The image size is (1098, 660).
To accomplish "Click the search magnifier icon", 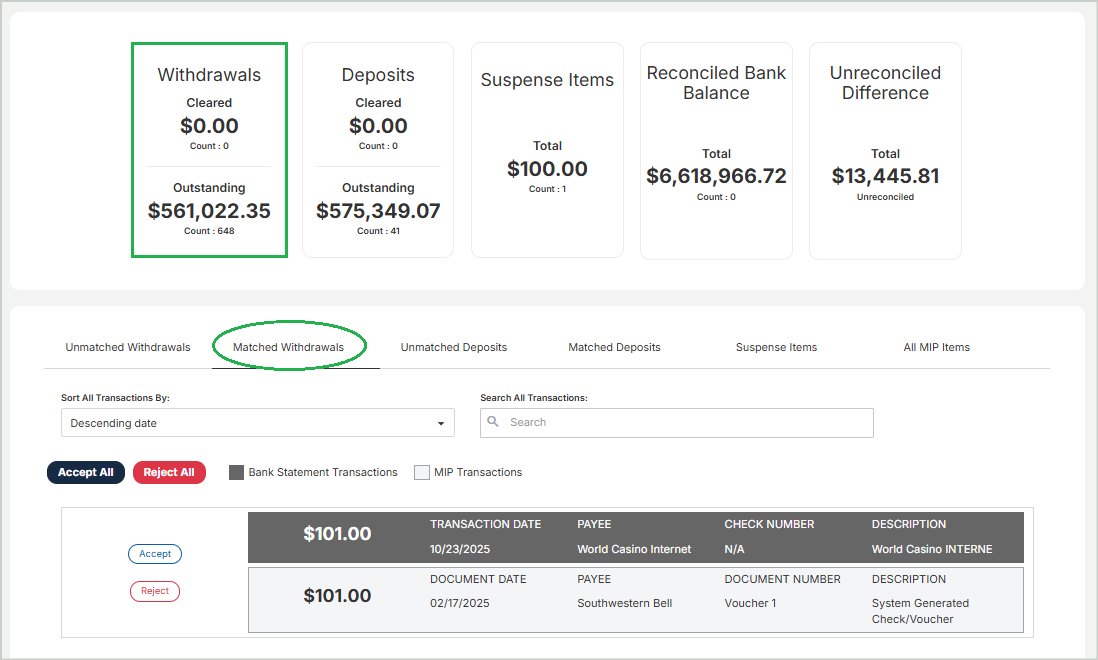I will pos(493,422).
